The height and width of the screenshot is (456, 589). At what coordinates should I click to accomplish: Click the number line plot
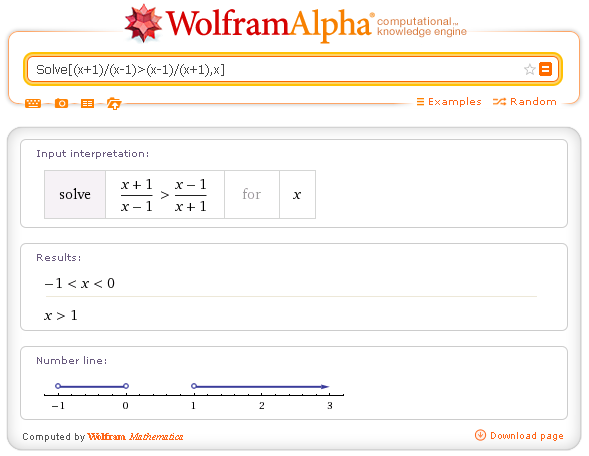194,396
